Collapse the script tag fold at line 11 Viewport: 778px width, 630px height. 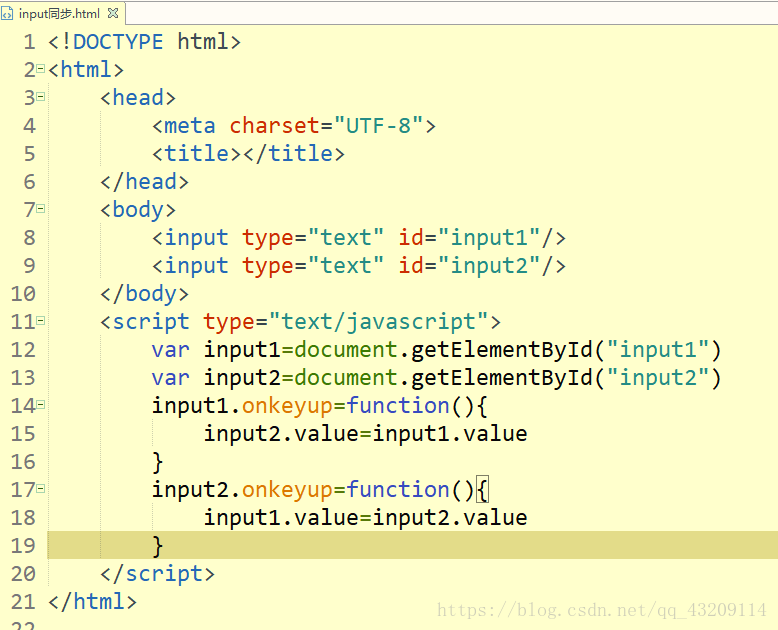(41, 320)
